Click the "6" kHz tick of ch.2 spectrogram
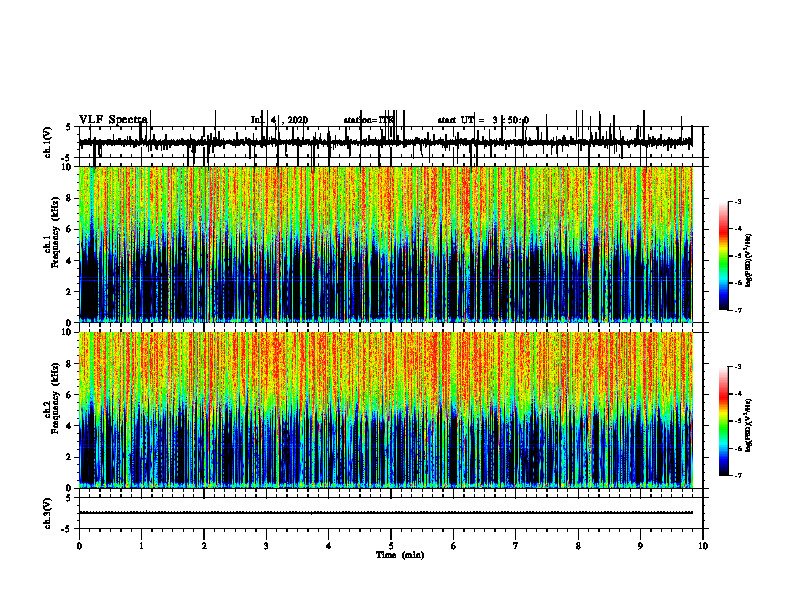The image size is (792, 612). (x=70, y=395)
